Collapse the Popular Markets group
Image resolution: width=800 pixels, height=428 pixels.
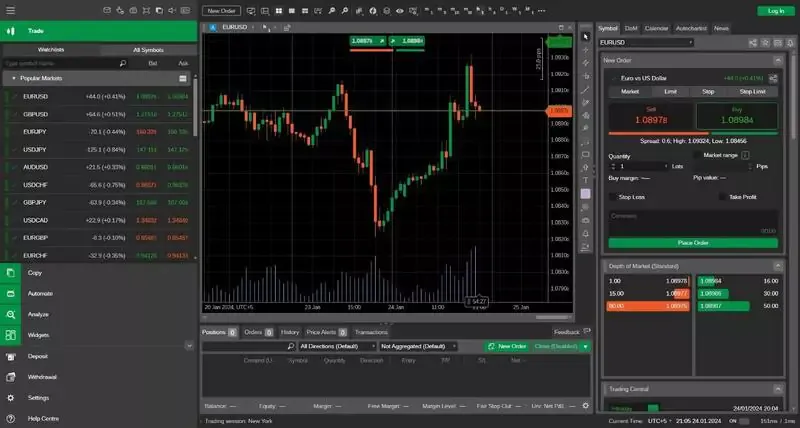tap(14, 79)
